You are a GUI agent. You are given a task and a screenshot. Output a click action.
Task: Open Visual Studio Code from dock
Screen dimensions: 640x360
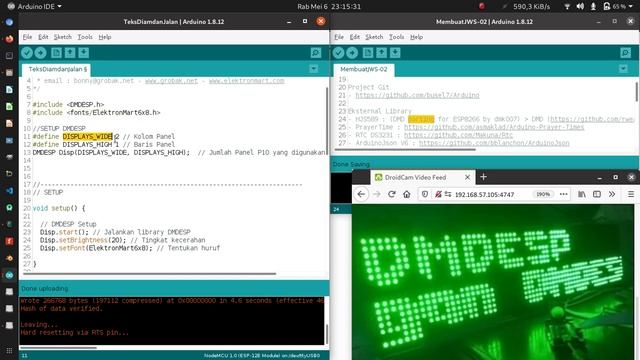point(9,191)
